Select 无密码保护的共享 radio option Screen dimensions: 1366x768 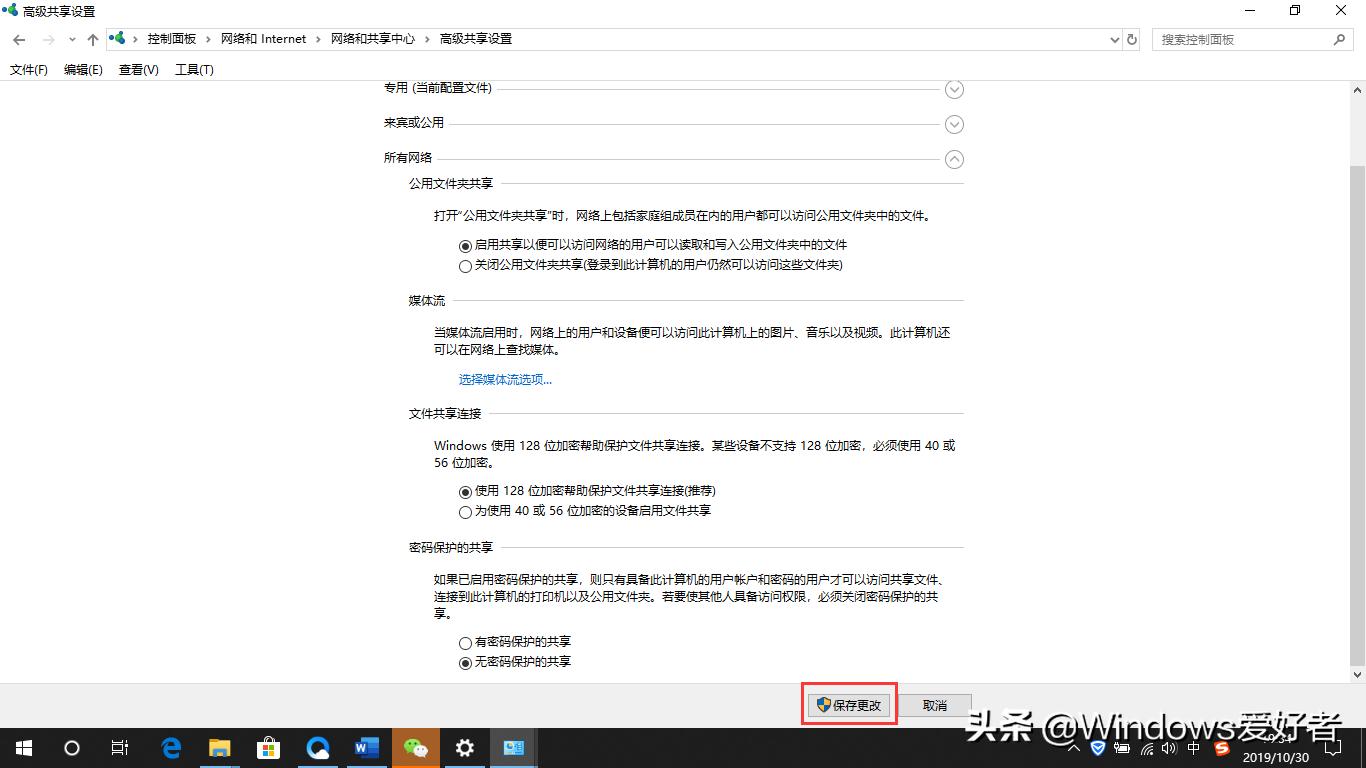tap(465, 662)
